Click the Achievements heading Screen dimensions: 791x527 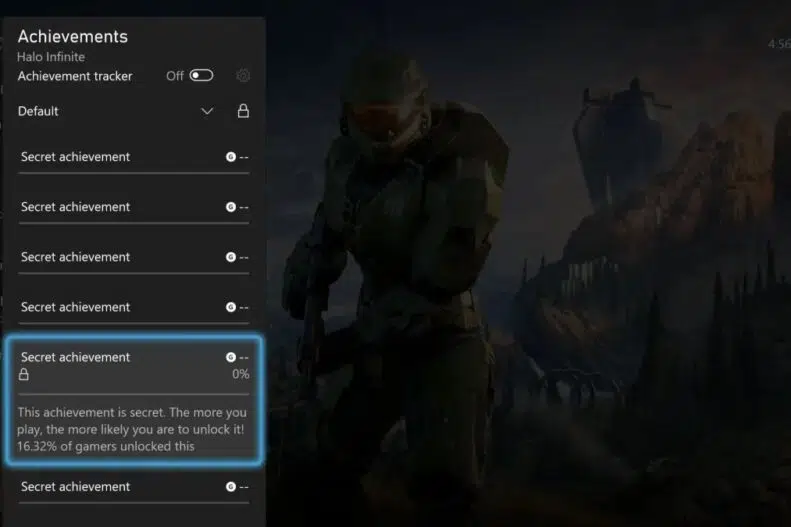(73, 36)
